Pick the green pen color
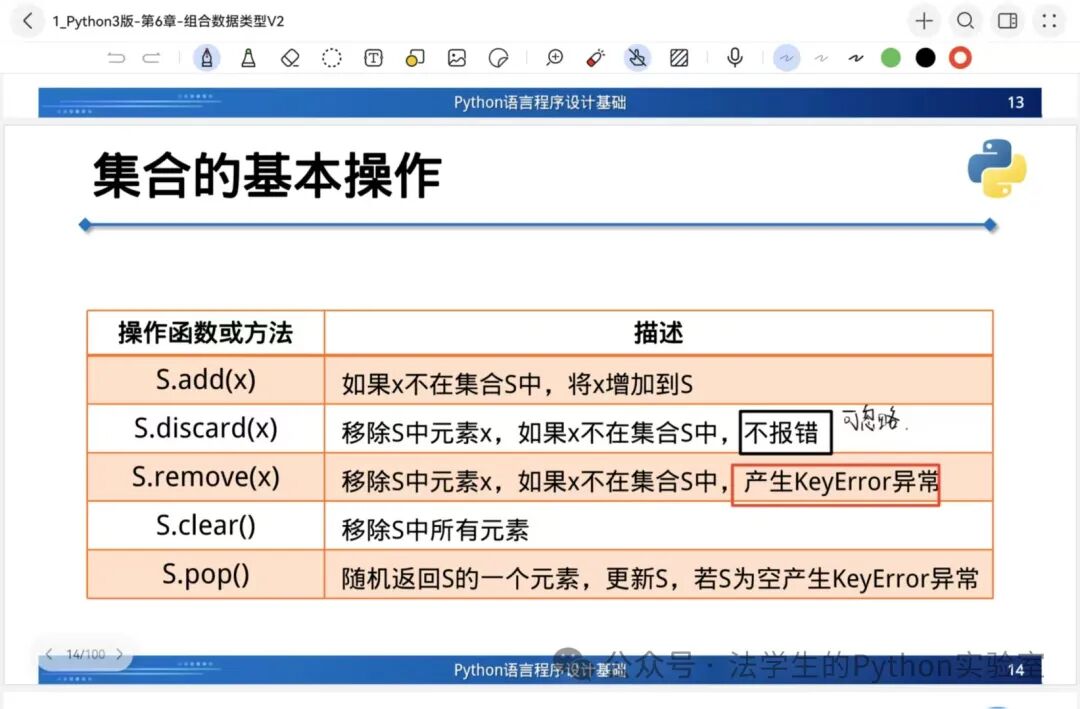1080x709 pixels. click(x=891, y=58)
